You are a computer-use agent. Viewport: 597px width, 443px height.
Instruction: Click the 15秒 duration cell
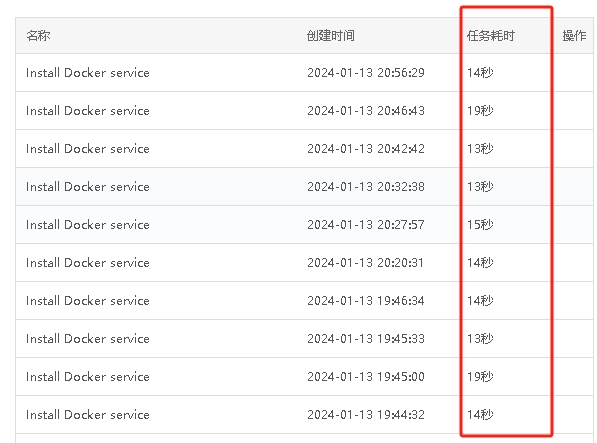pyautogui.click(x=480, y=225)
